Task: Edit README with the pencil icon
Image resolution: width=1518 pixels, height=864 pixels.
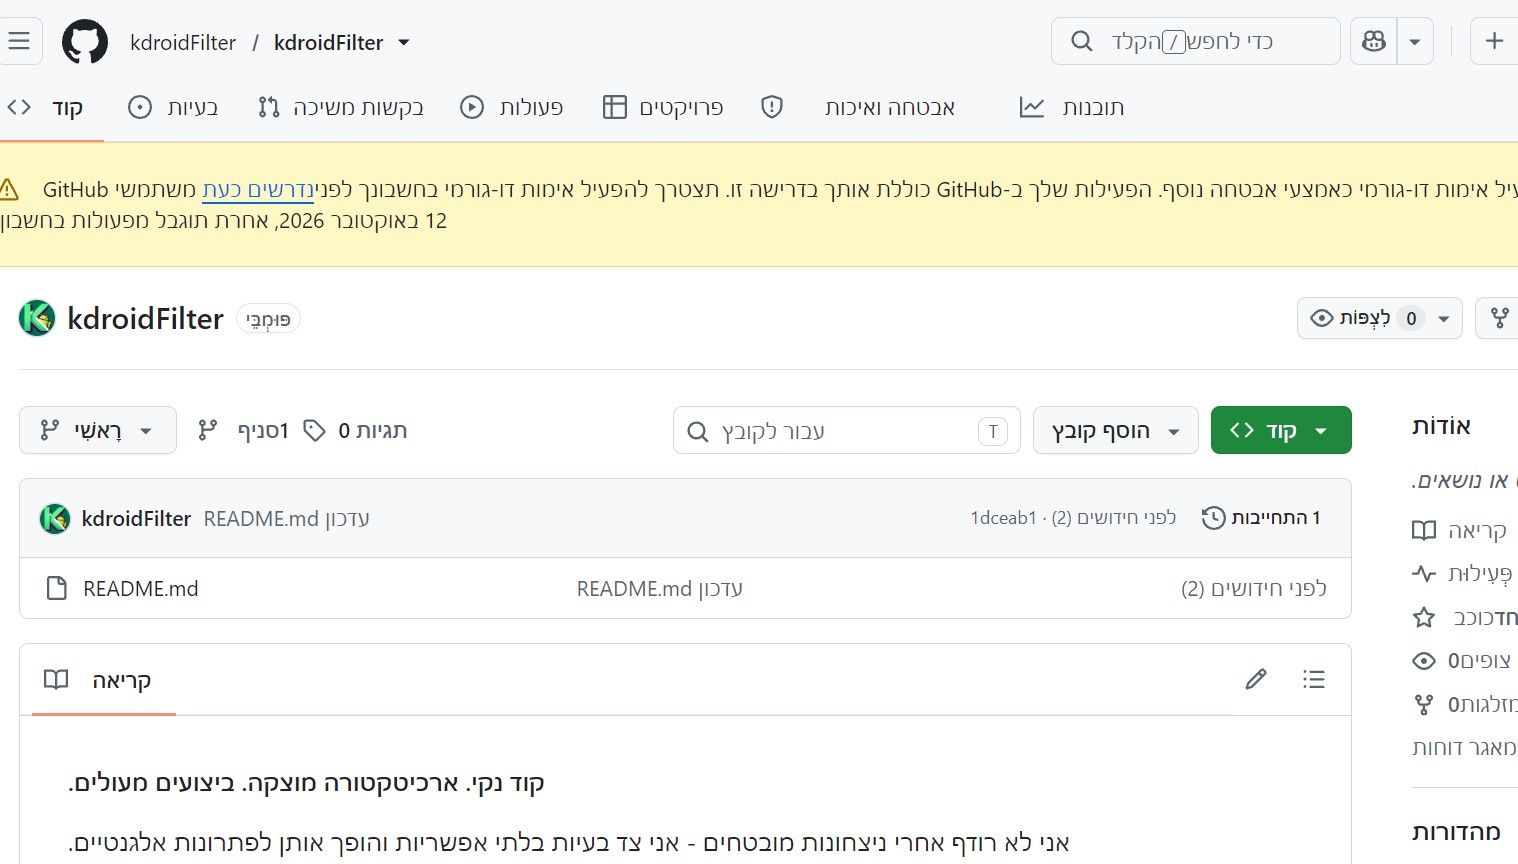Action: (1256, 680)
